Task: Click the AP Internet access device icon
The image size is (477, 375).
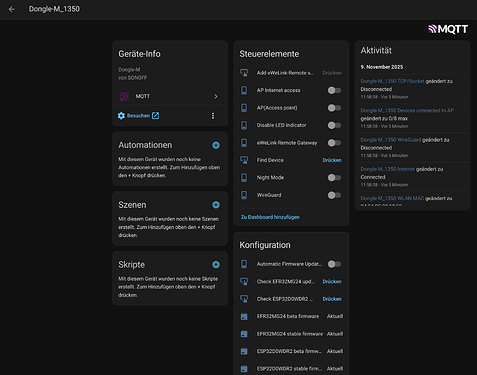Action: pos(244,90)
